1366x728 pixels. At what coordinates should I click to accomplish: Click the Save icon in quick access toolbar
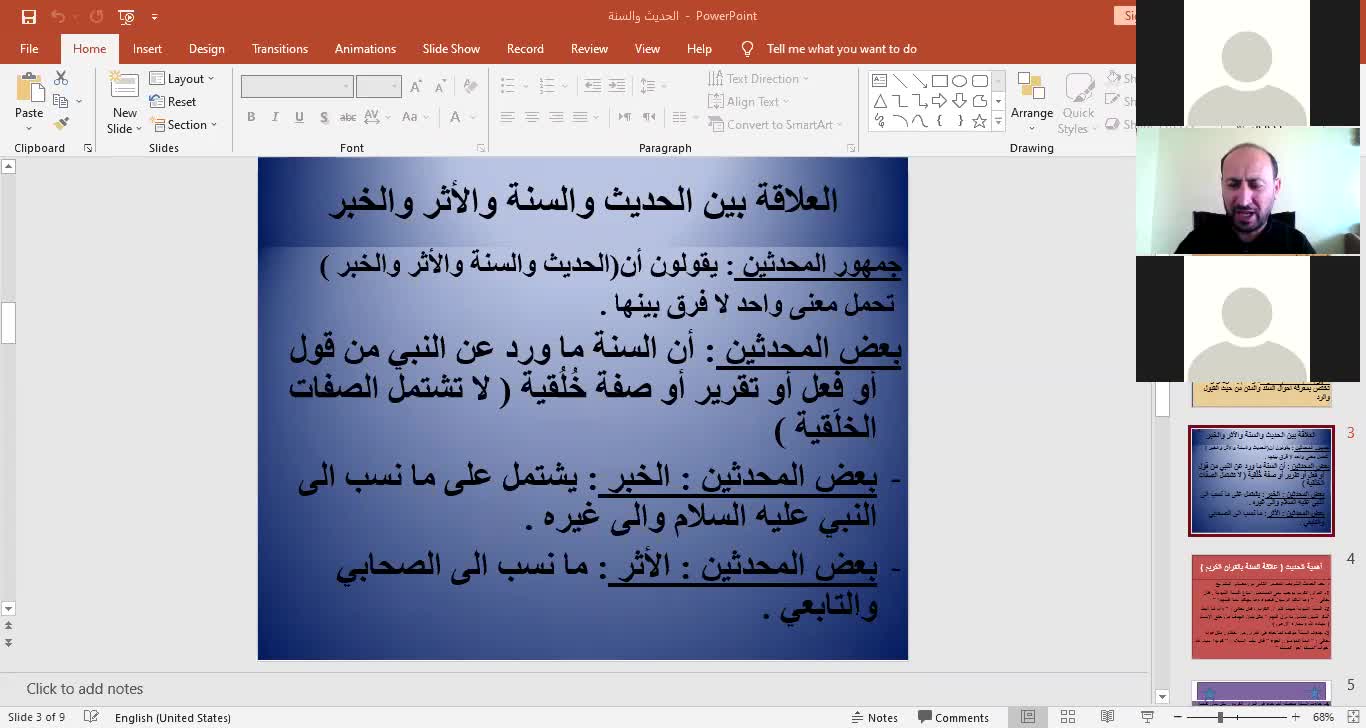click(x=28, y=16)
